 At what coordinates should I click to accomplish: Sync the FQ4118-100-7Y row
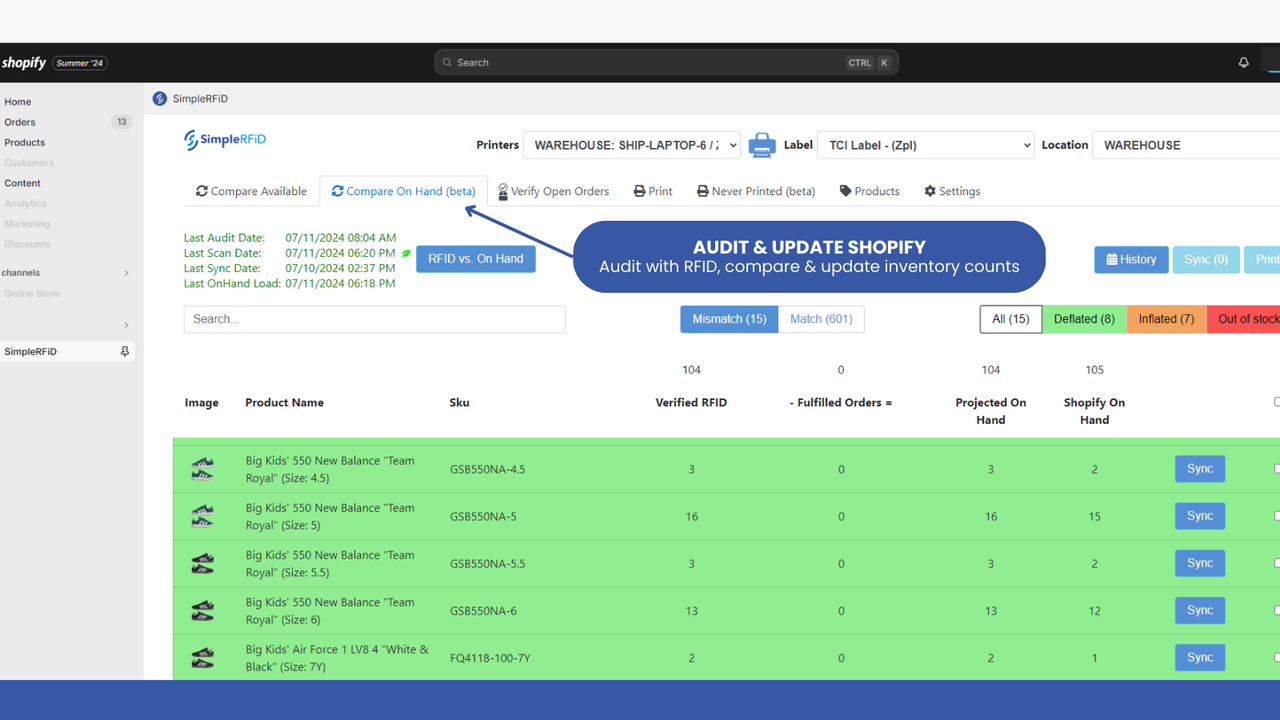1200,657
